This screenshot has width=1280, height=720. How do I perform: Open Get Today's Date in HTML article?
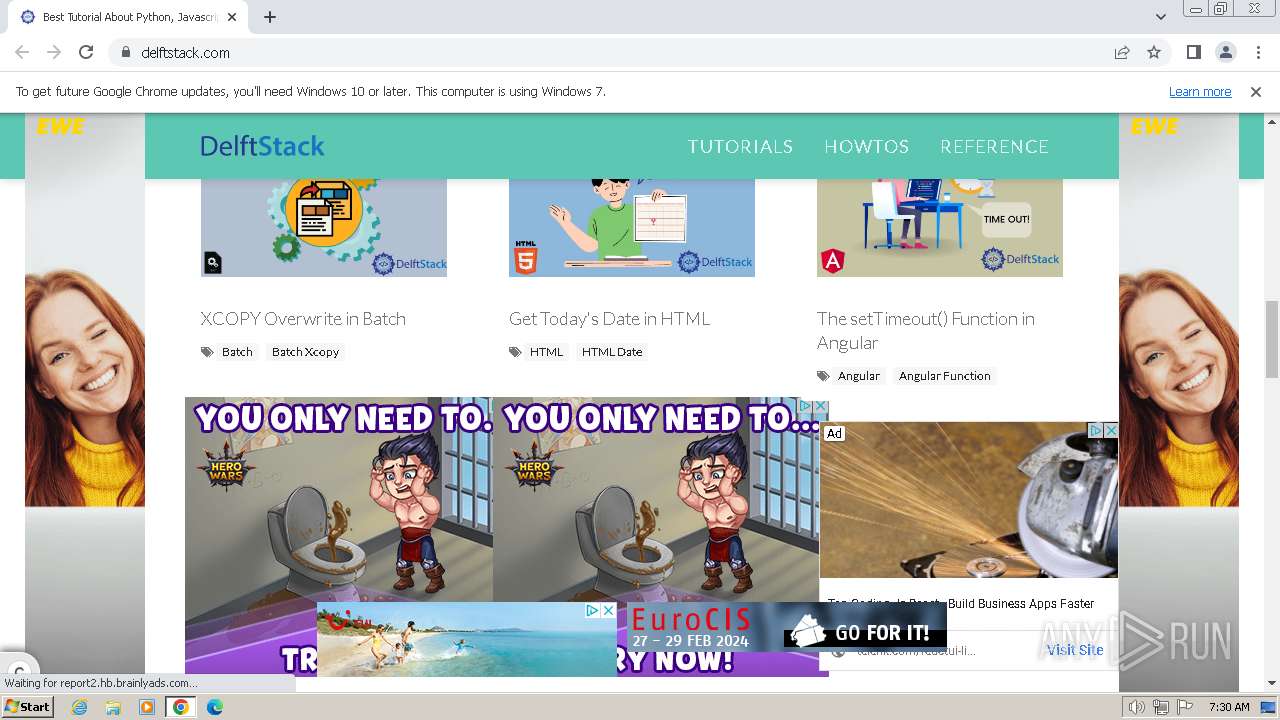tap(609, 318)
